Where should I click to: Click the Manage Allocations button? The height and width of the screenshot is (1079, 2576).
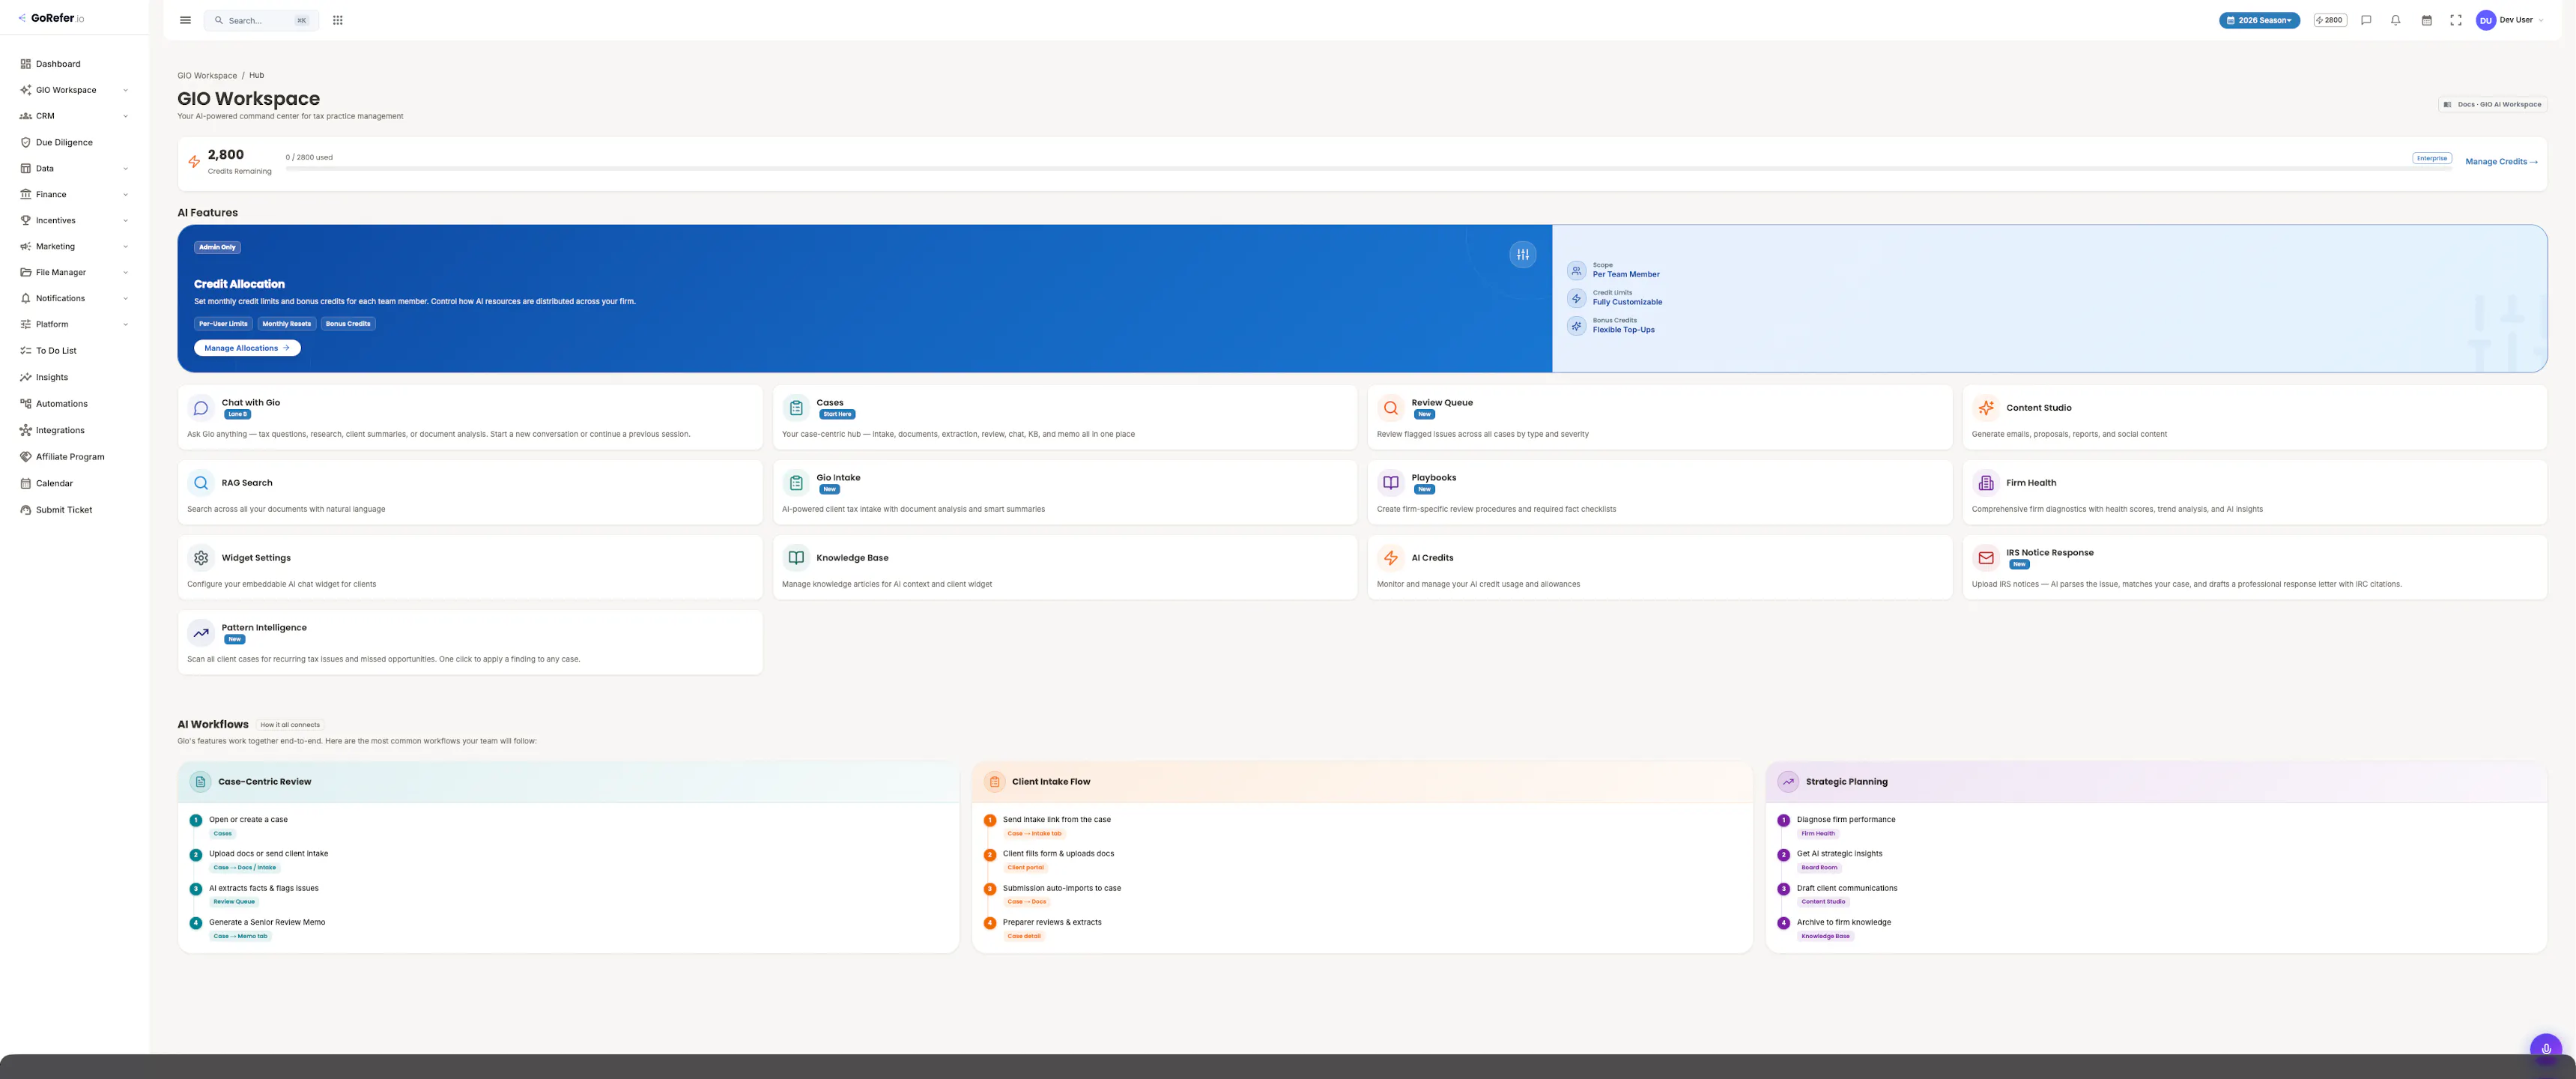tap(247, 348)
